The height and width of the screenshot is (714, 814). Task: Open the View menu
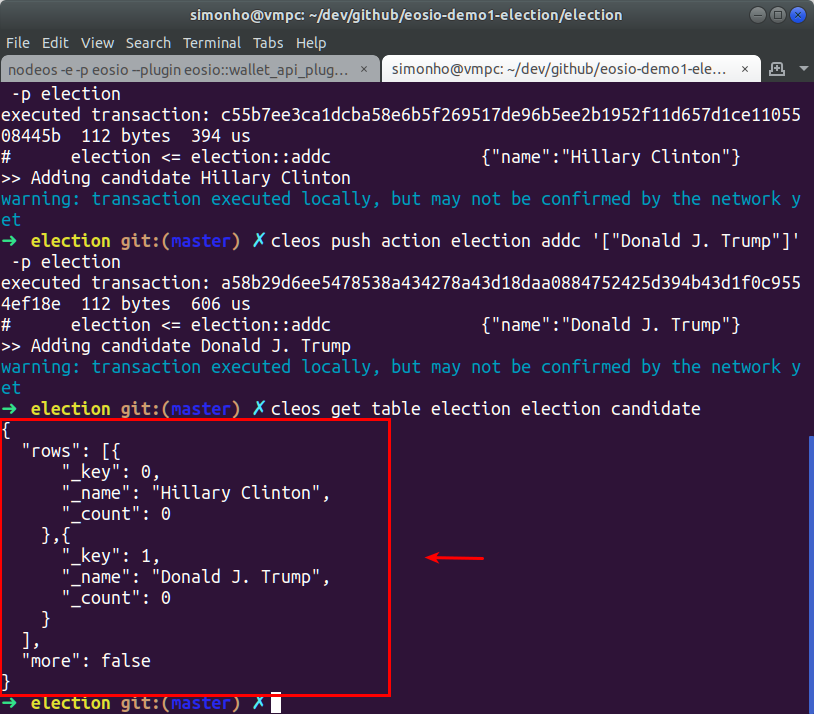(x=97, y=43)
